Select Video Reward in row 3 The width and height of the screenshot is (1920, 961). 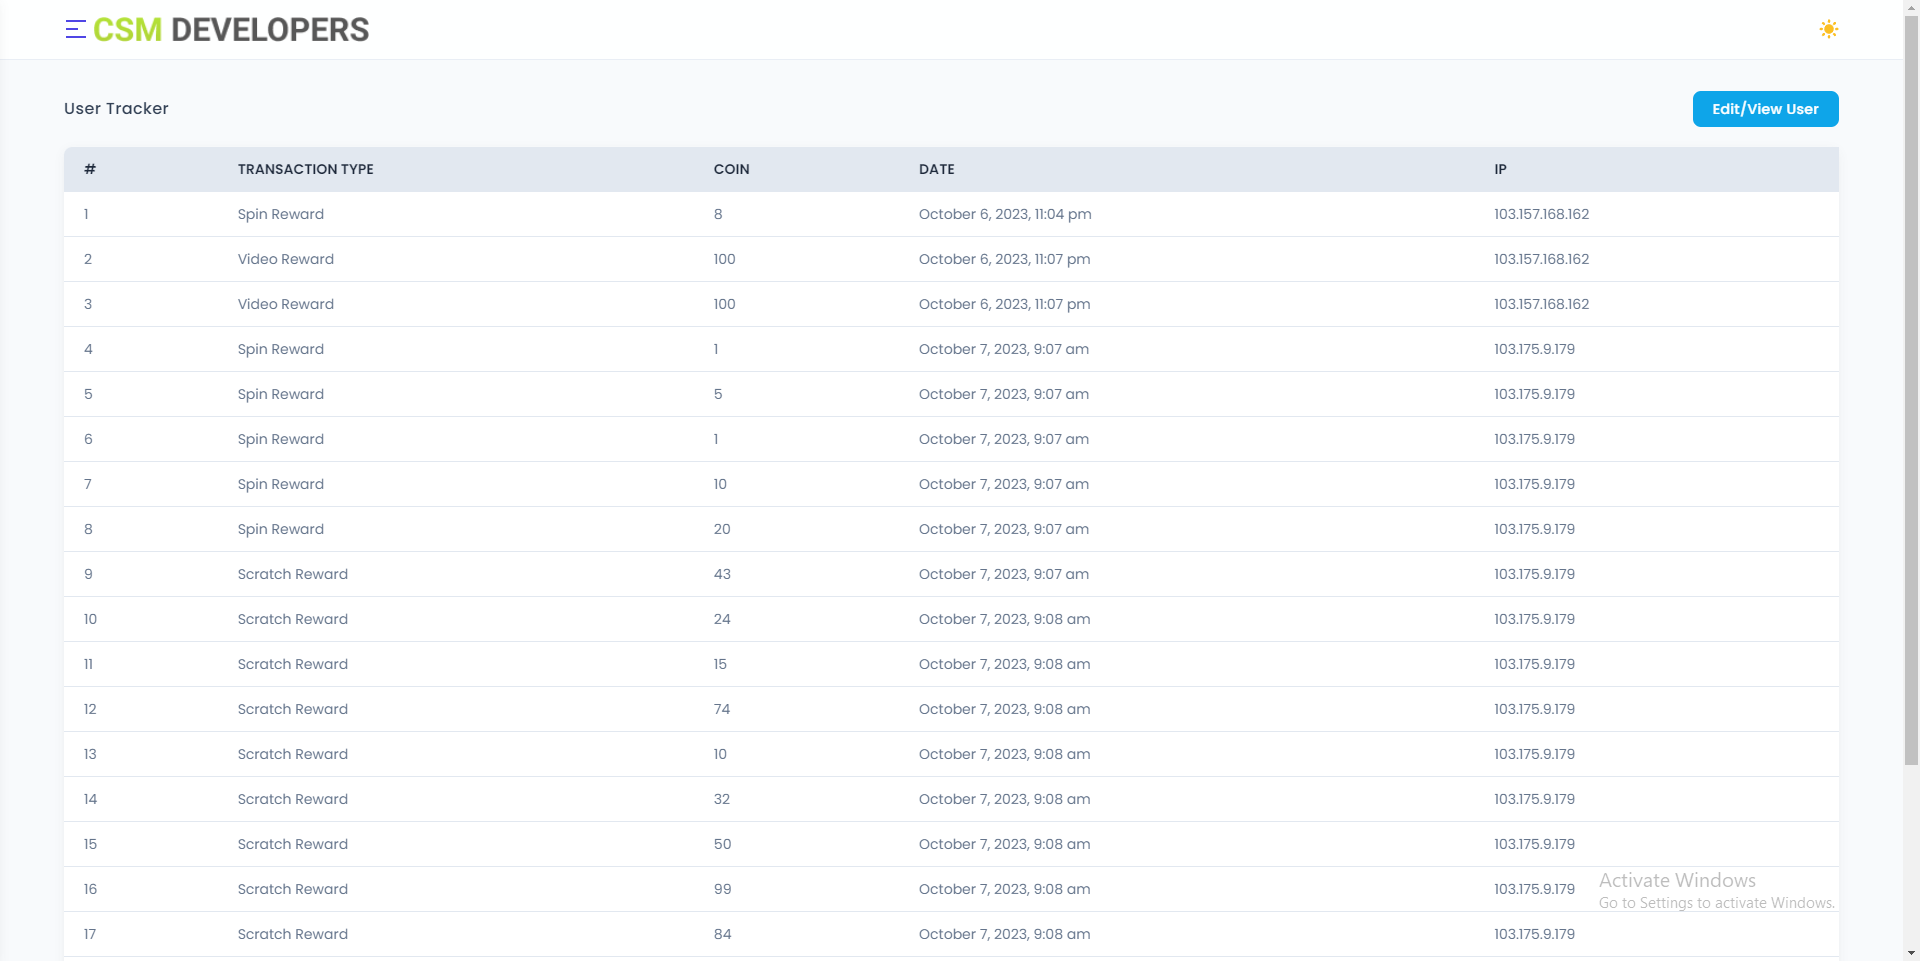coord(286,304)
